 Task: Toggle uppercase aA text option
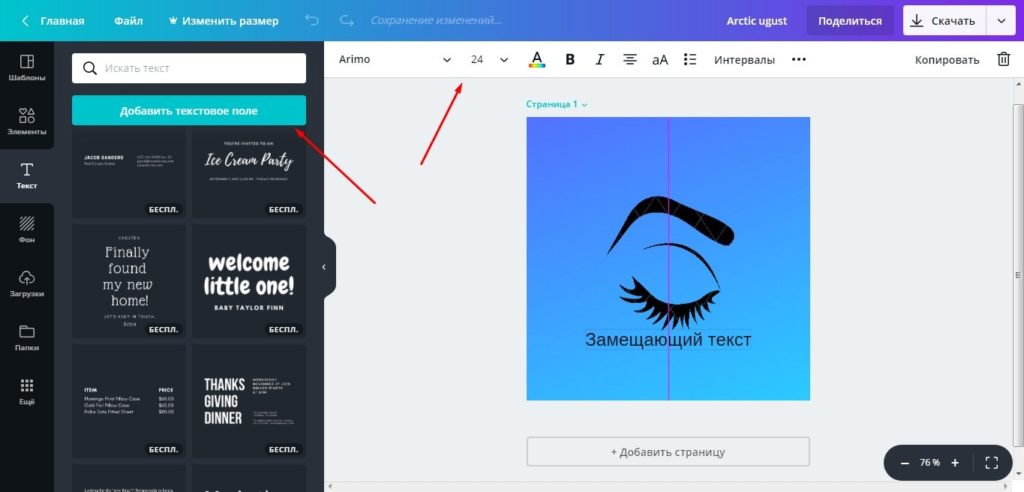(x=660, y=59)
